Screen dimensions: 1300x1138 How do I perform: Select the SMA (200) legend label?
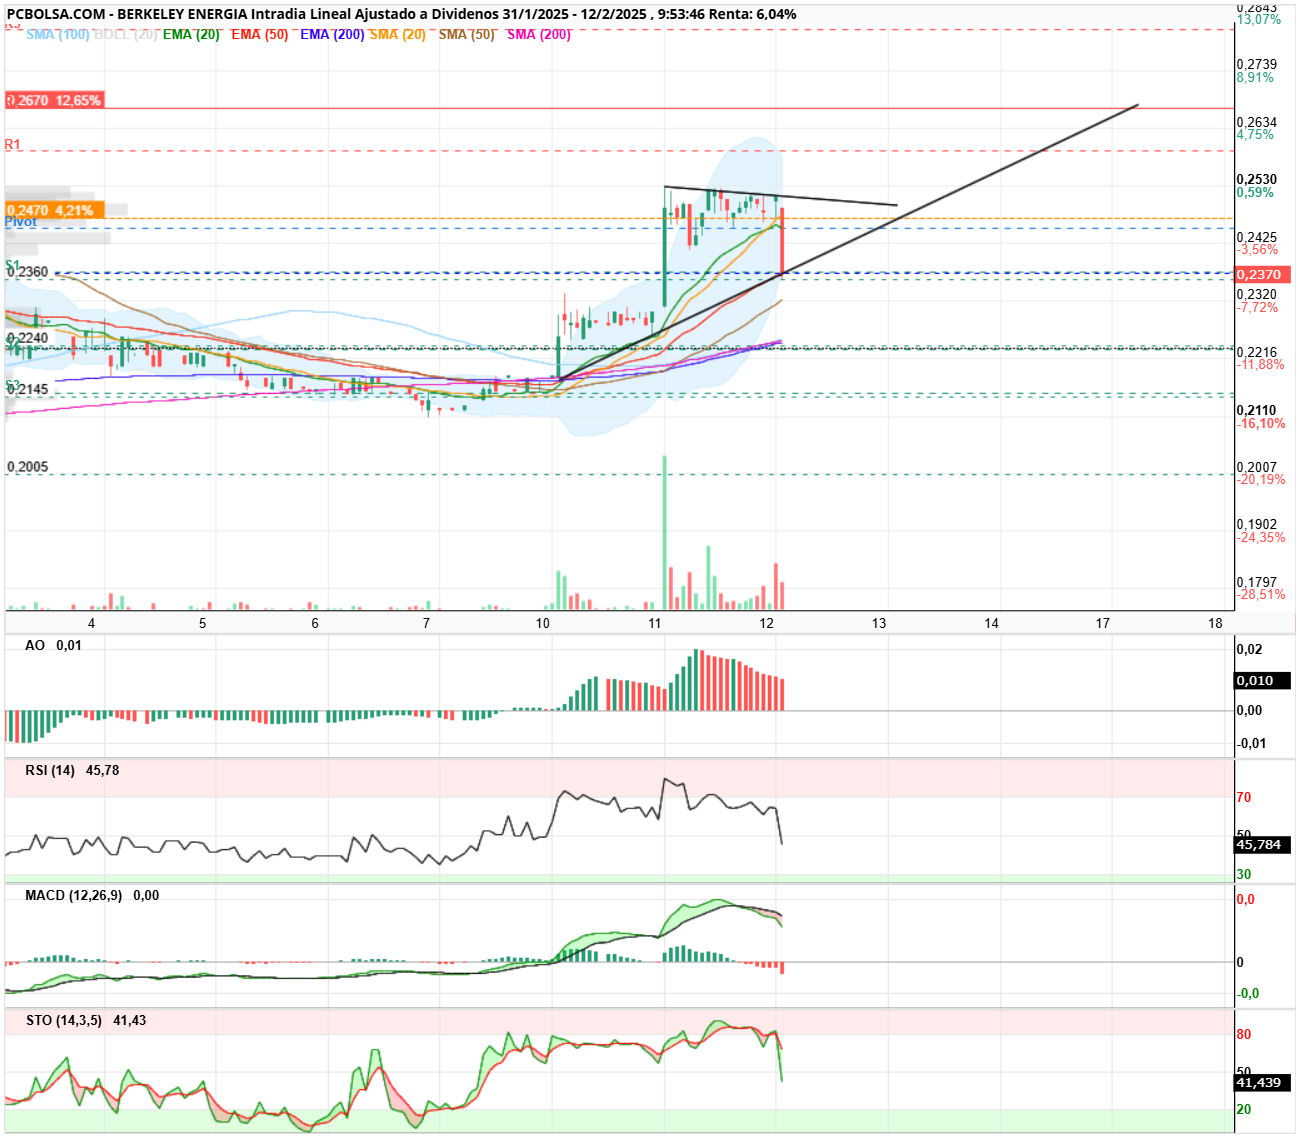pyautogui.click(x=539, y=35)
